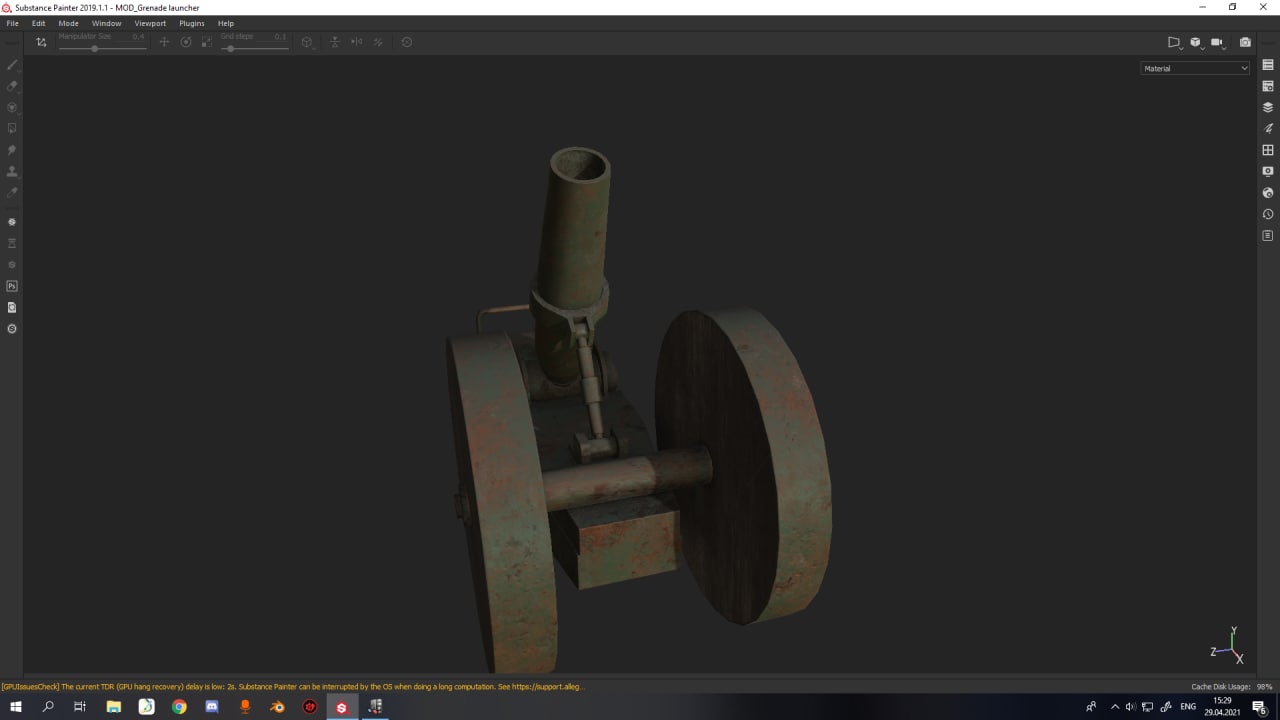1280x720 pixels.
Task: Open the Windows notification center icon
Action: point(1260,707)
